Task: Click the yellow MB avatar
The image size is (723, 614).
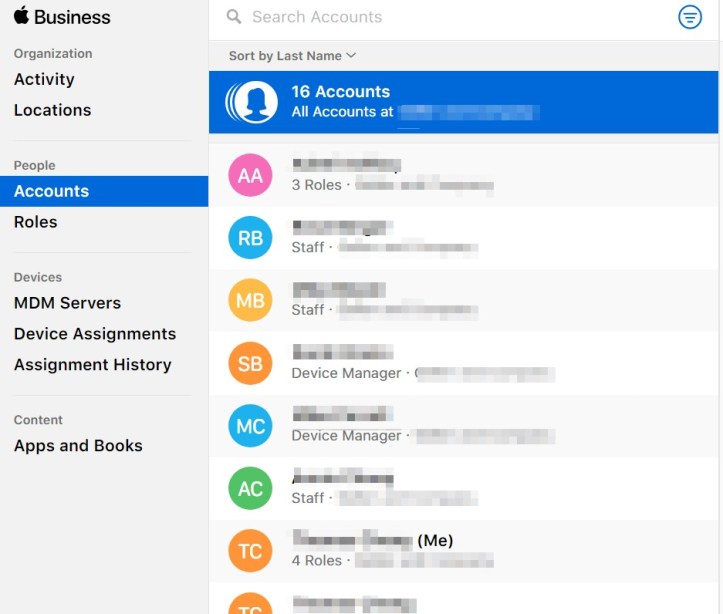Action: 250,301
